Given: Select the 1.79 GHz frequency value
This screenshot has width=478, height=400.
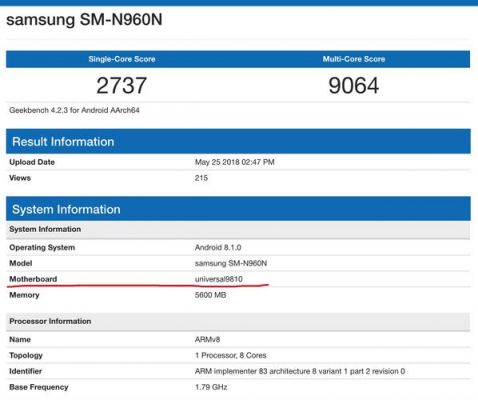Looking at the screenshot, I should point(211,387).
